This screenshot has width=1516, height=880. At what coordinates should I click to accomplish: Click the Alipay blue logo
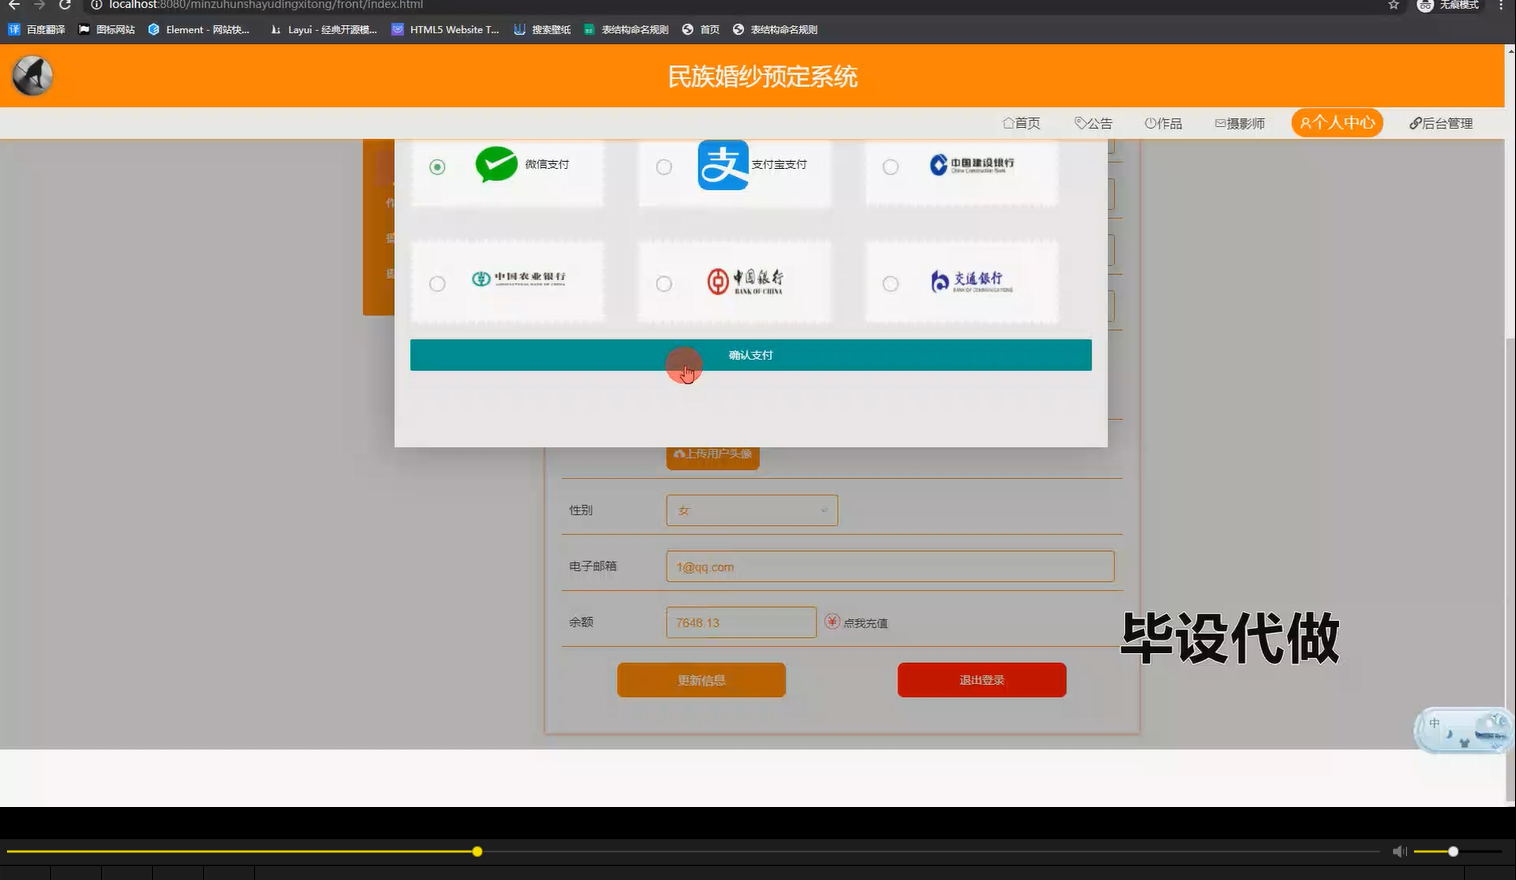[x=722, y=165]
